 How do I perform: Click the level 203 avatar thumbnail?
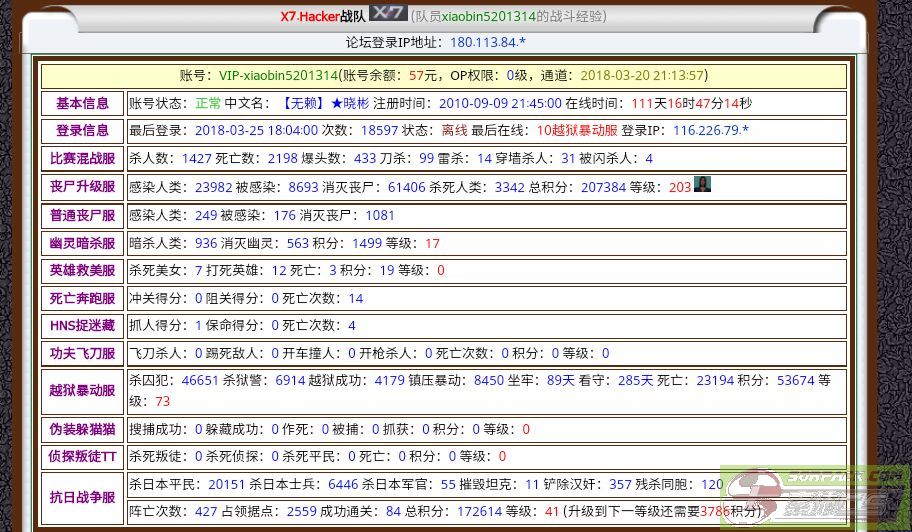click(702, 184)
